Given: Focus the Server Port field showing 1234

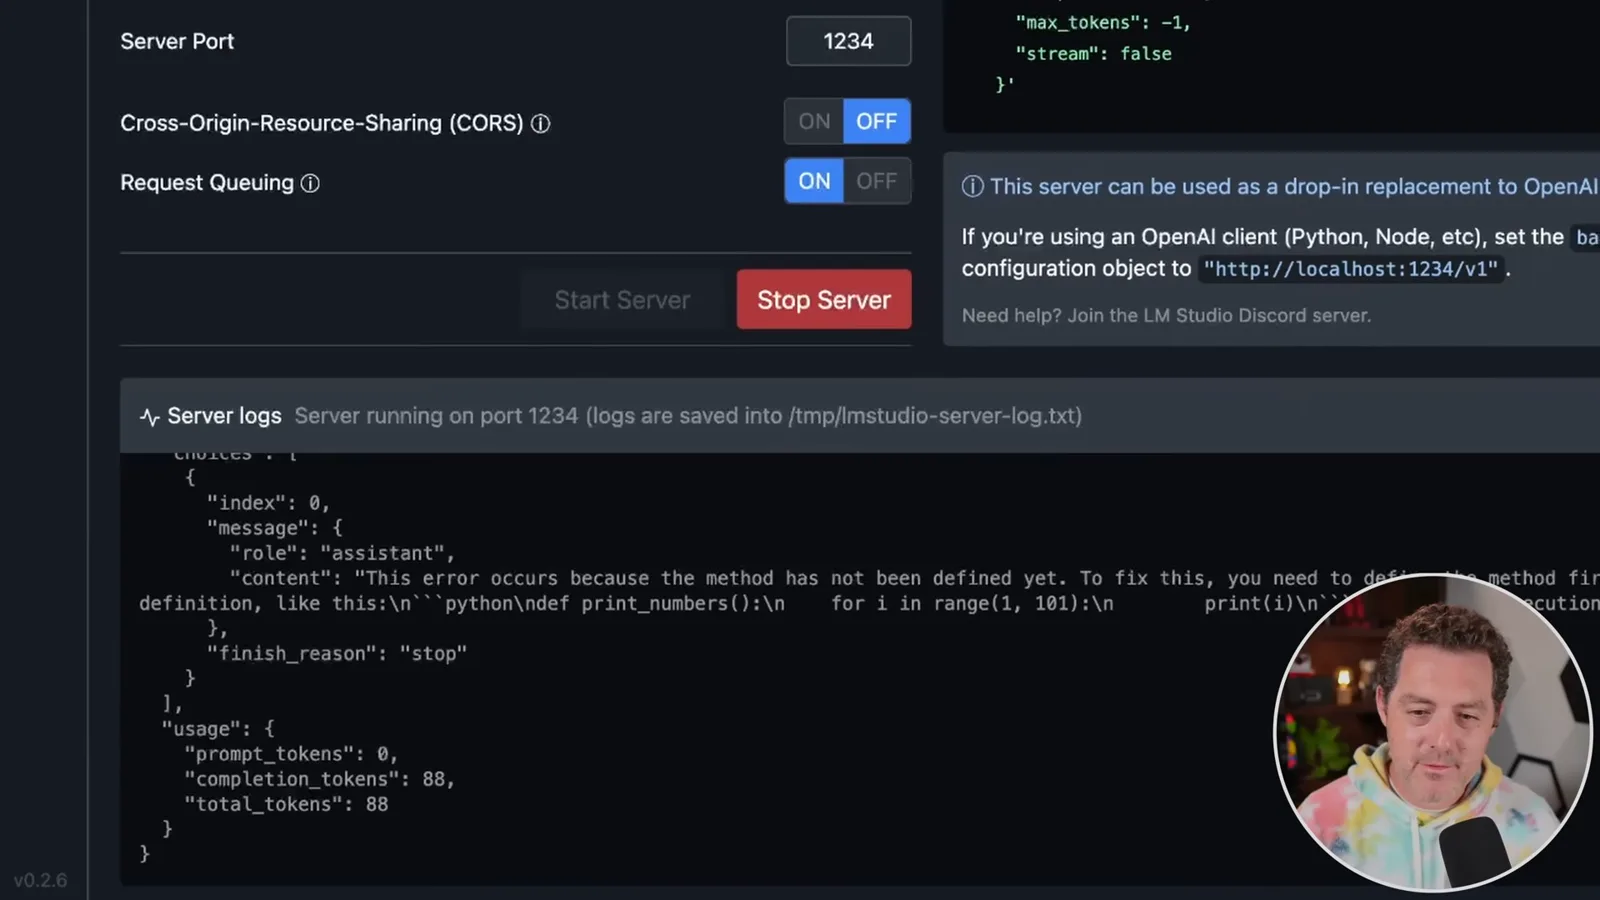Looking at the screenshot, I should [848, 41].
